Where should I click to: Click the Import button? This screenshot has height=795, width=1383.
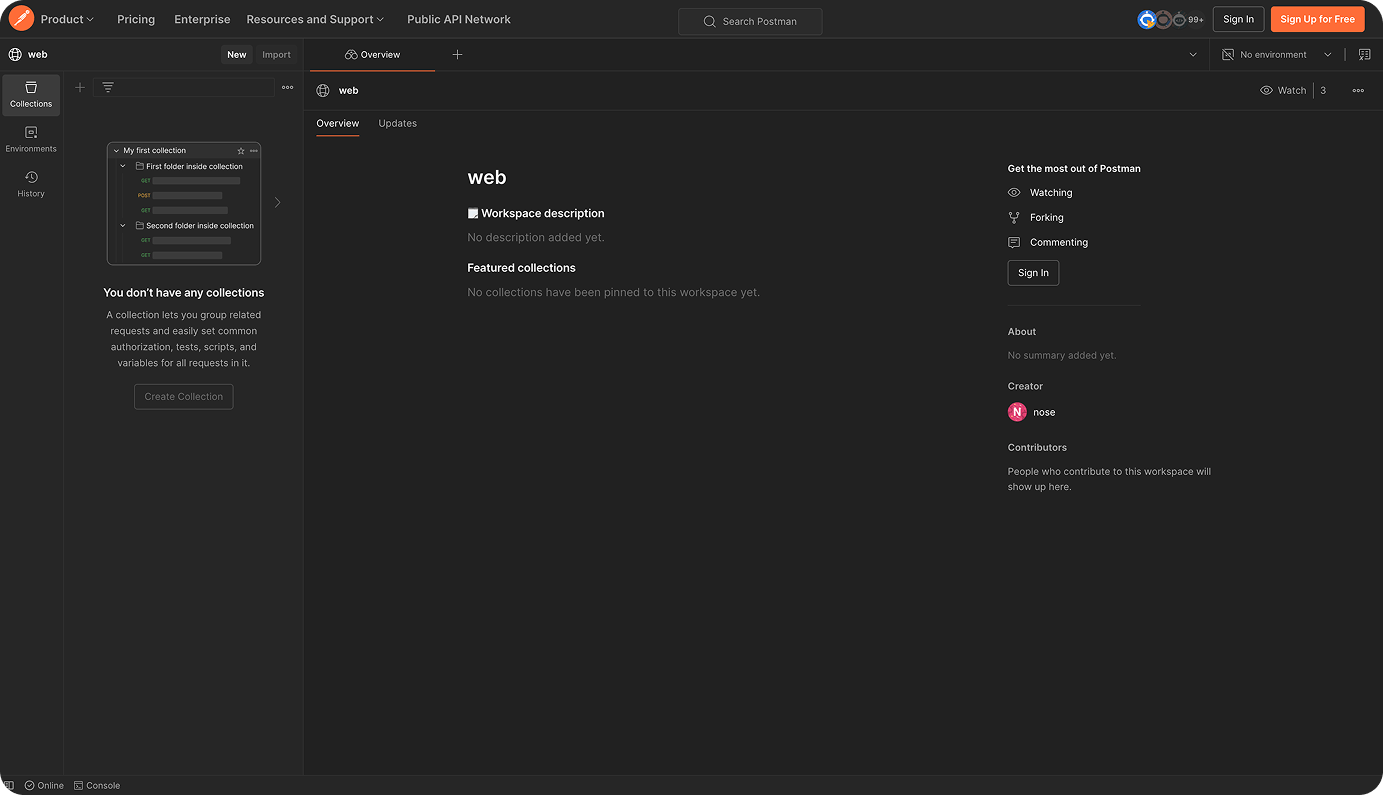click(x=276, y=55)
